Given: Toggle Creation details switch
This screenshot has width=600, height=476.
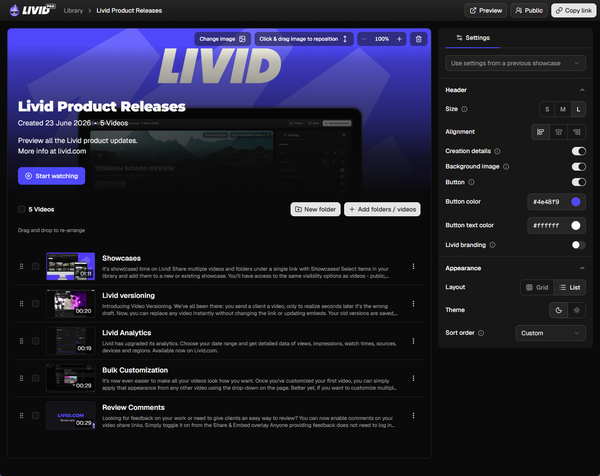Looking at the screenshot, I should click(579, 151).
